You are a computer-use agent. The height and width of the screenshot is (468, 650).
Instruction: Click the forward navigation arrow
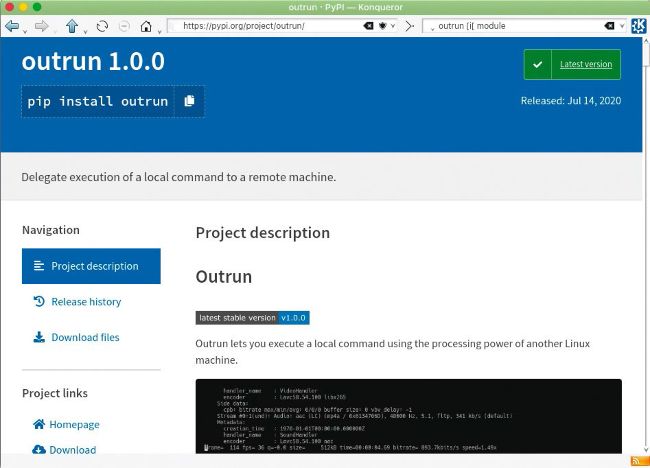(x=42, y=26)
